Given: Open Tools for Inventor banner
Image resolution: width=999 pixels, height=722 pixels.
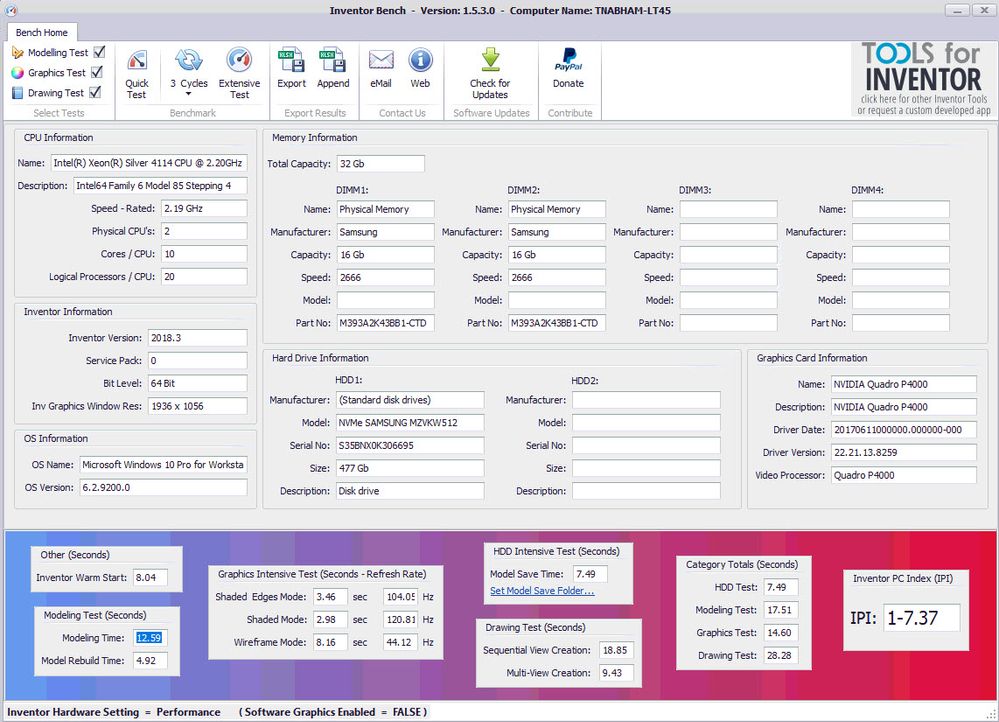Looking at the screenshot, I should click(x=923, y=79).
